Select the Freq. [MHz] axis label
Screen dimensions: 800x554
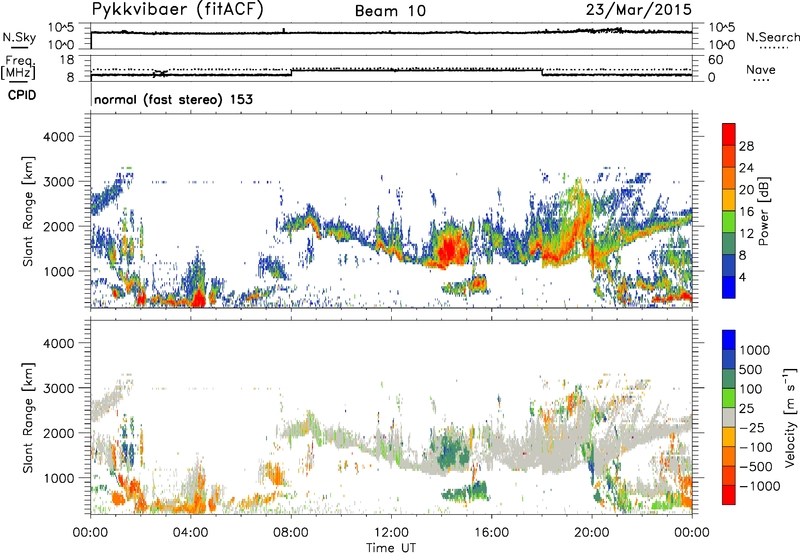pyautogui.click(x=18, y=68)
